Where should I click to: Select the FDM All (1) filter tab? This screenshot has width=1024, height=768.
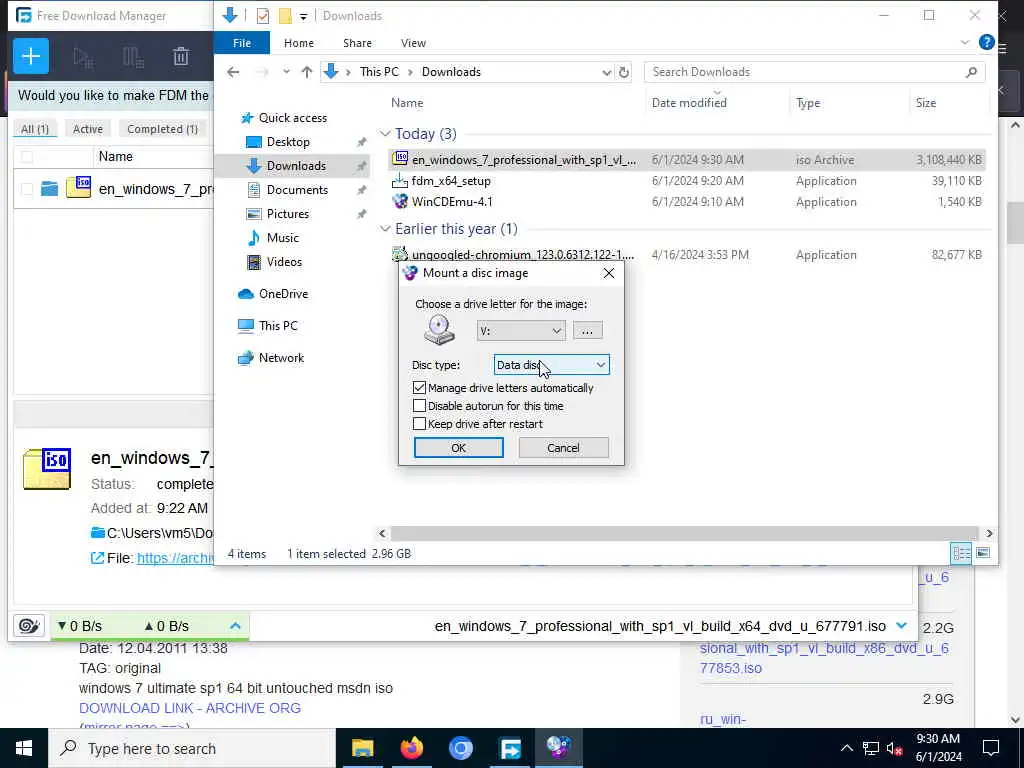pyautogui.click(x=35, y=129)
